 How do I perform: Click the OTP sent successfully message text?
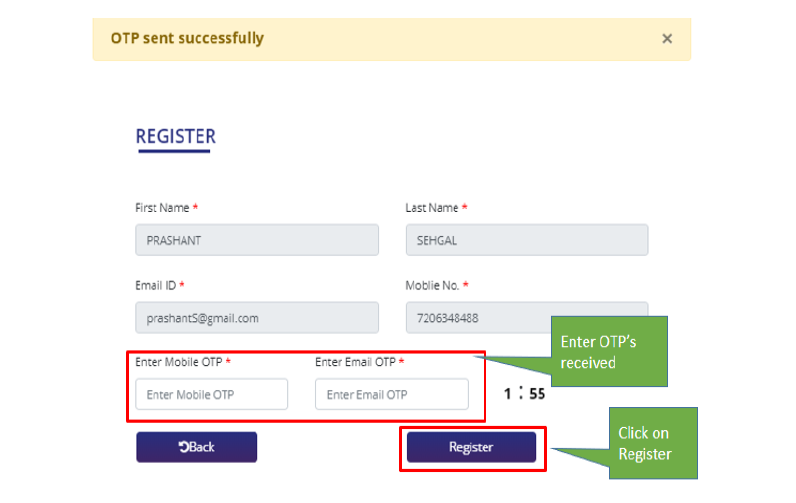click(x=187, y=38)
